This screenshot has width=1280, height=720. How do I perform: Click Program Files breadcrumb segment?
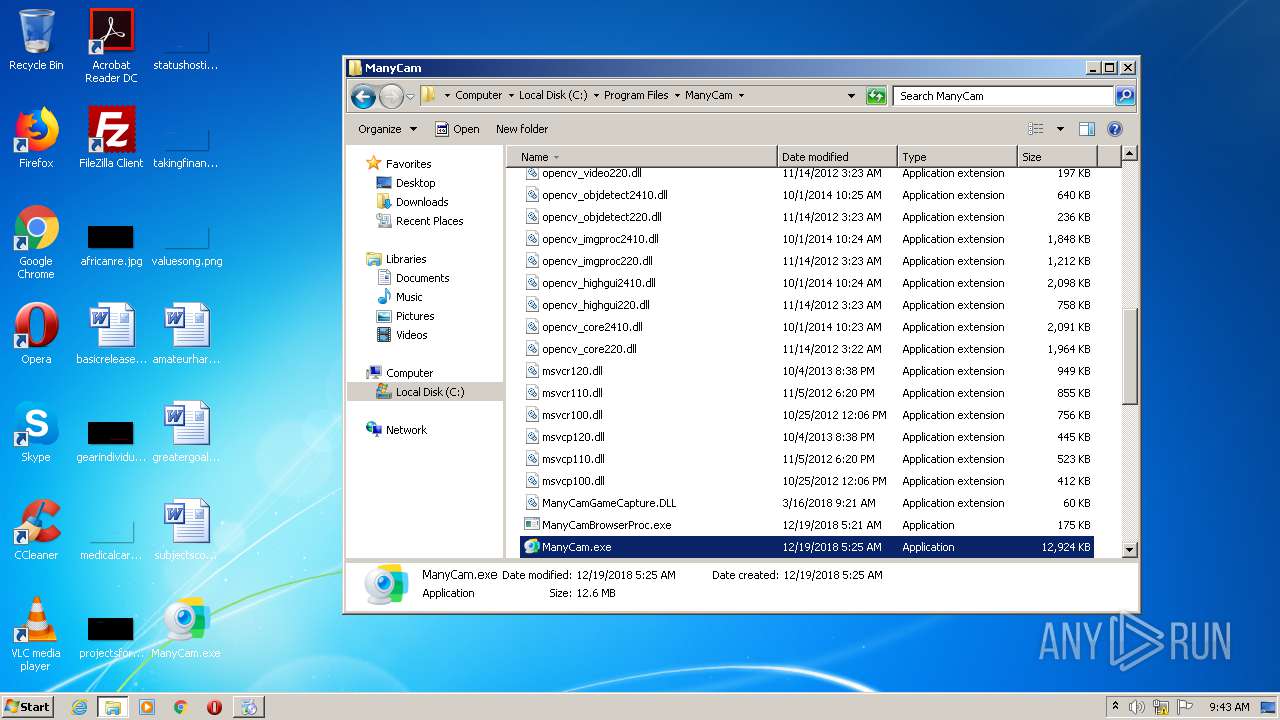636,95
